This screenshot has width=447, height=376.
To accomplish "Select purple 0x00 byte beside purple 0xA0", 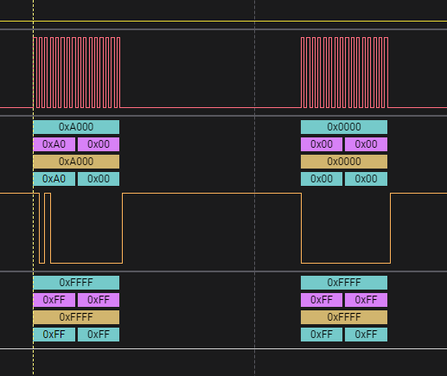I will click(98, 144).
